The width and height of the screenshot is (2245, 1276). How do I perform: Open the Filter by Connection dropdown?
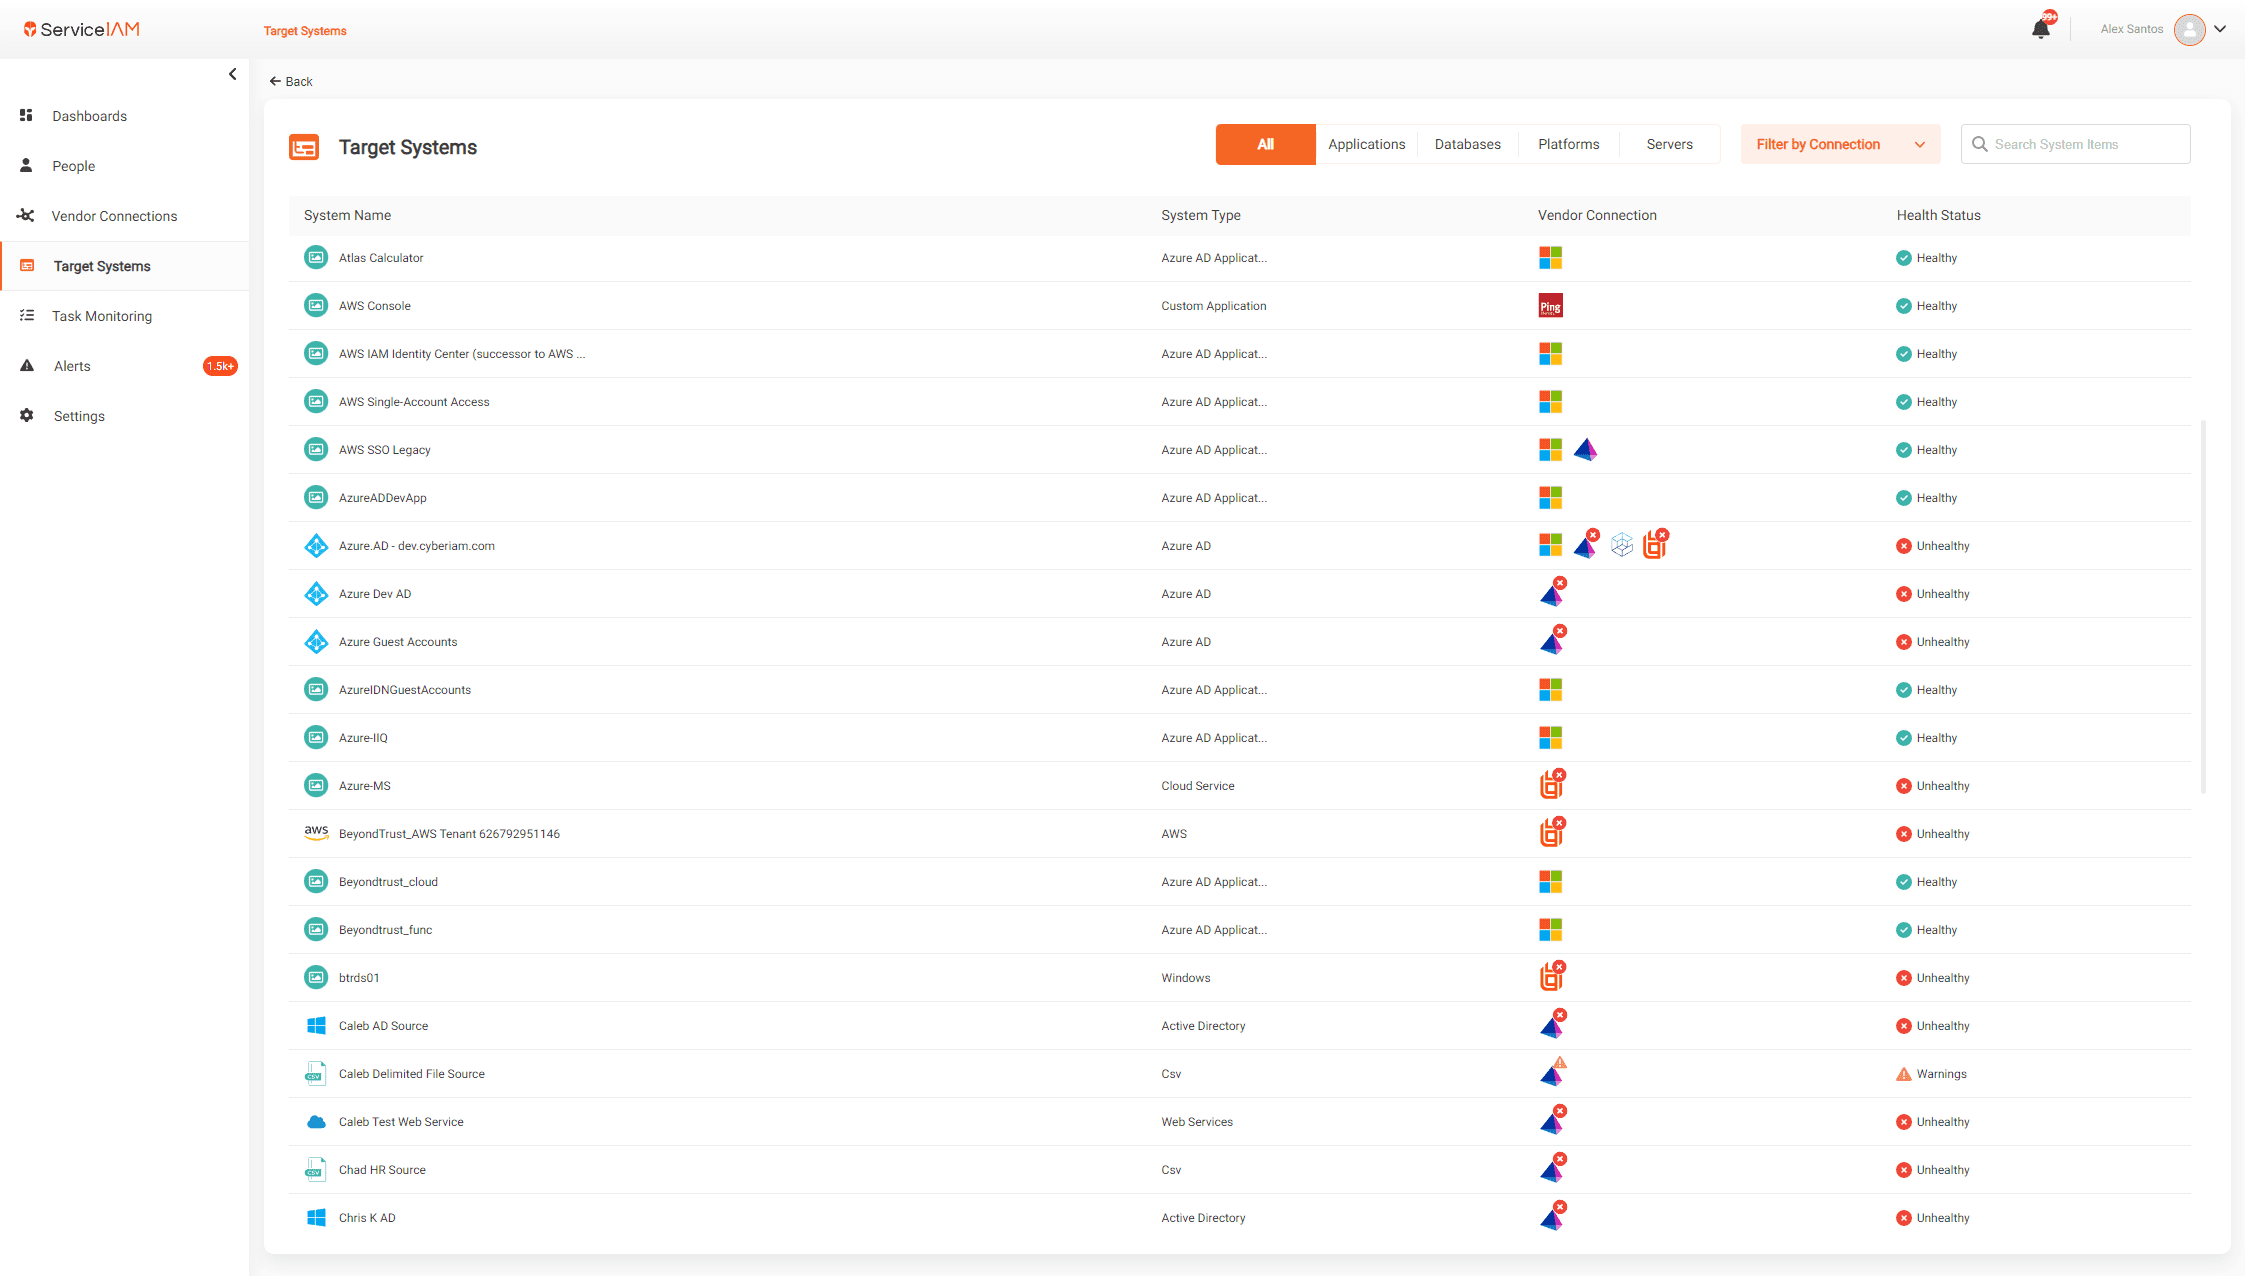[1840, 144]
